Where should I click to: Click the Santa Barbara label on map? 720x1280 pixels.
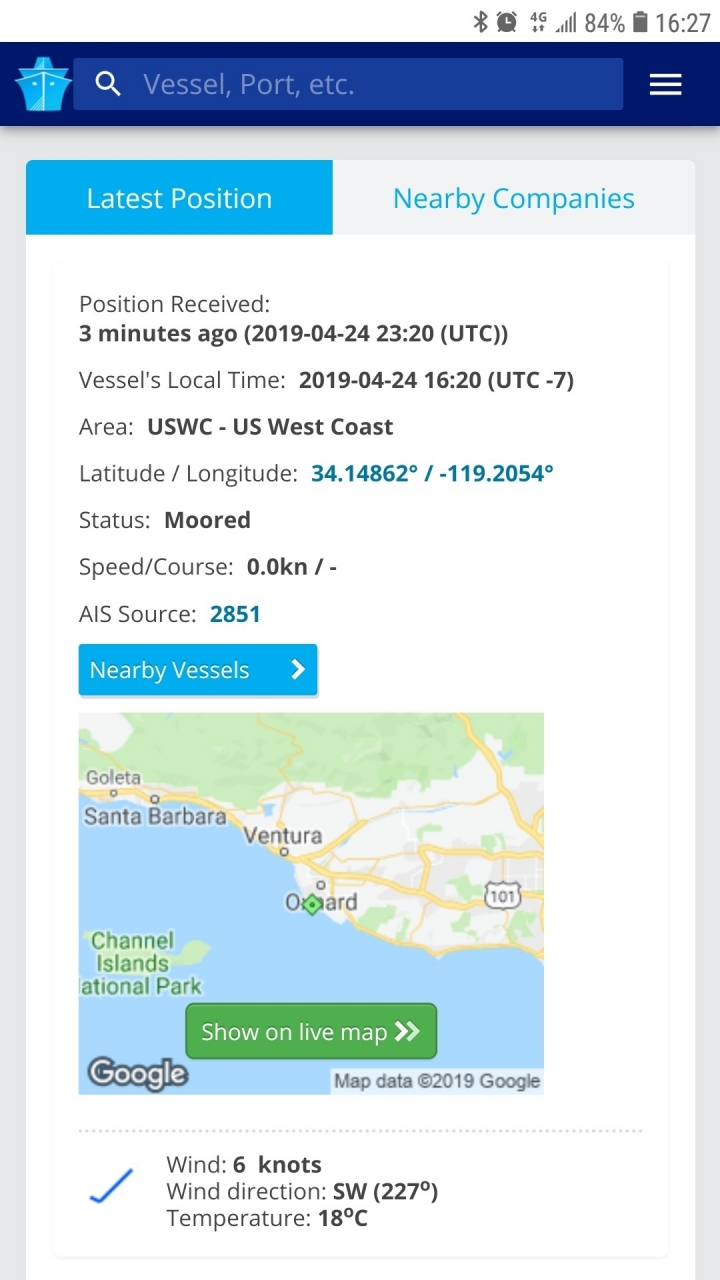(x=154, y=816)
